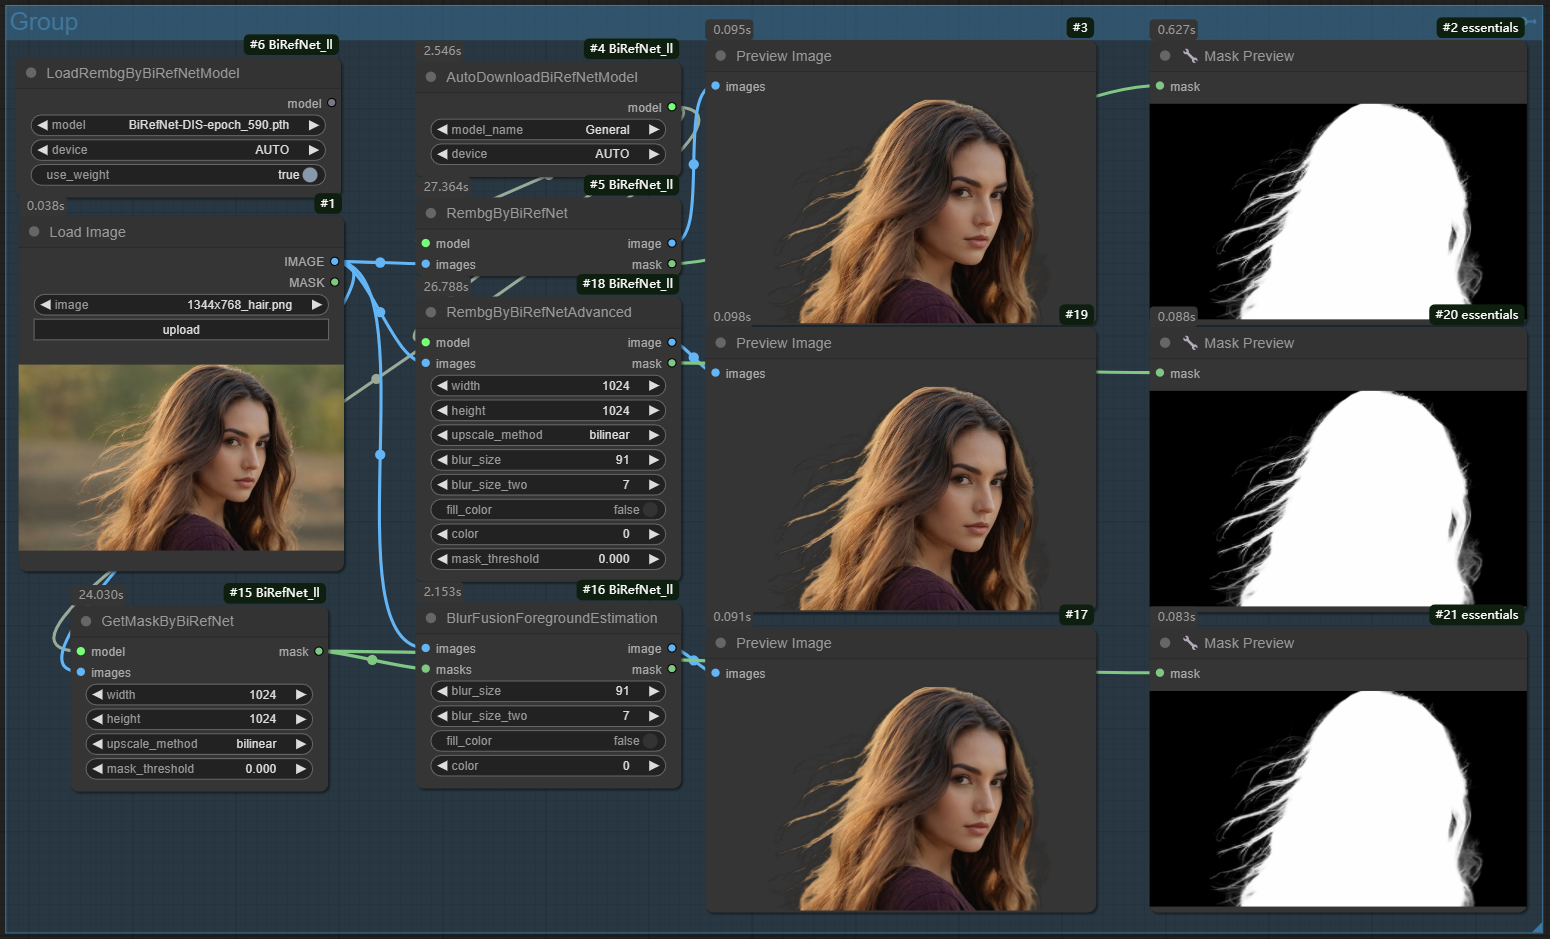This screenshot has width=1550, height=939.
Task: Collapse the AutoDownloadBiRefNetModel node dot
Action: coord(431,77)
